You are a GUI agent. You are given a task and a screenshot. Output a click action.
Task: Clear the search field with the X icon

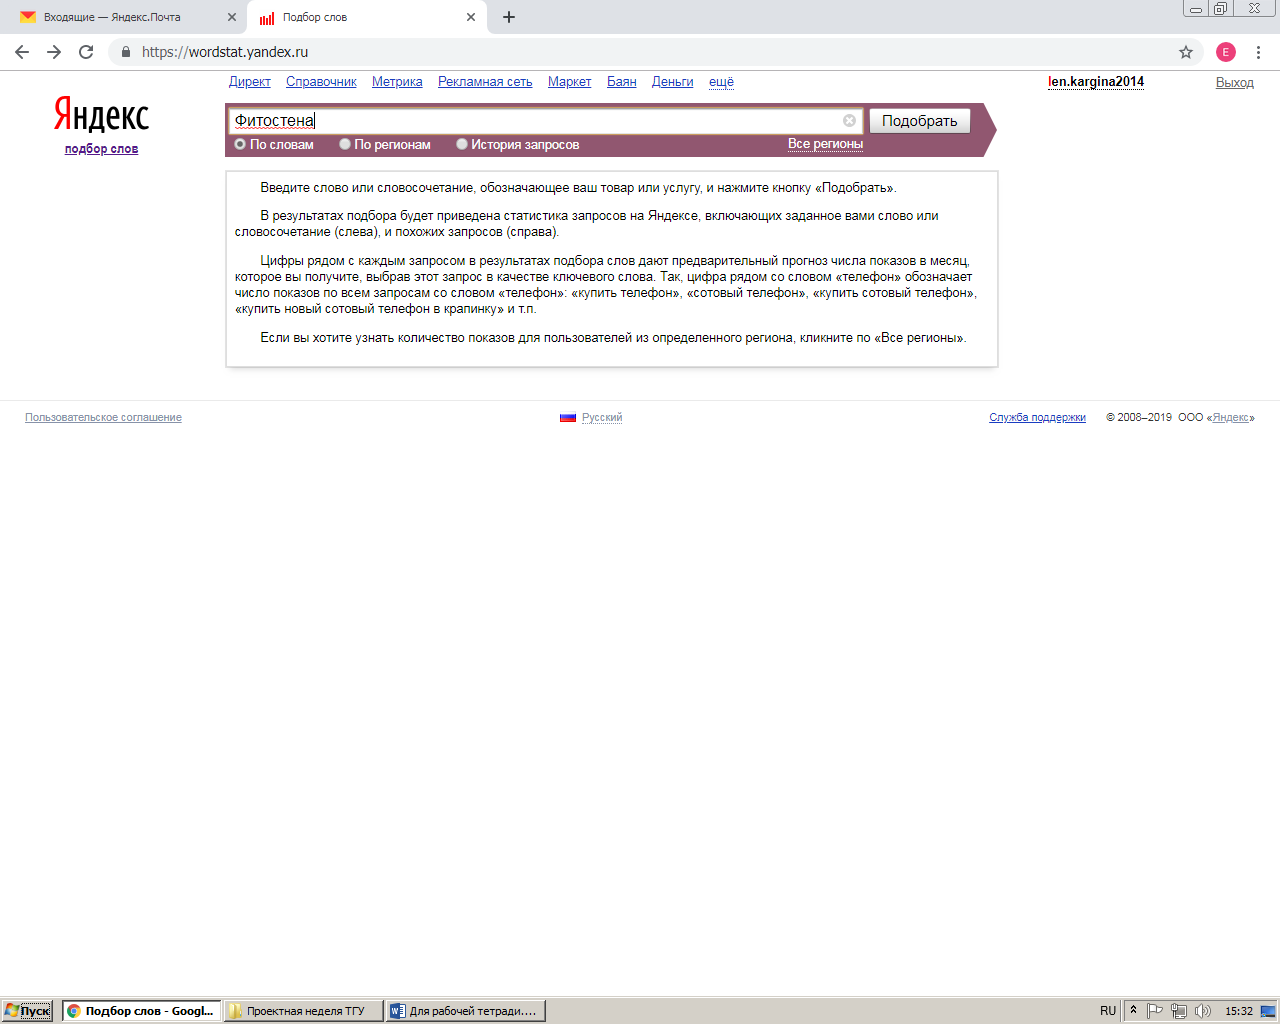849,121
